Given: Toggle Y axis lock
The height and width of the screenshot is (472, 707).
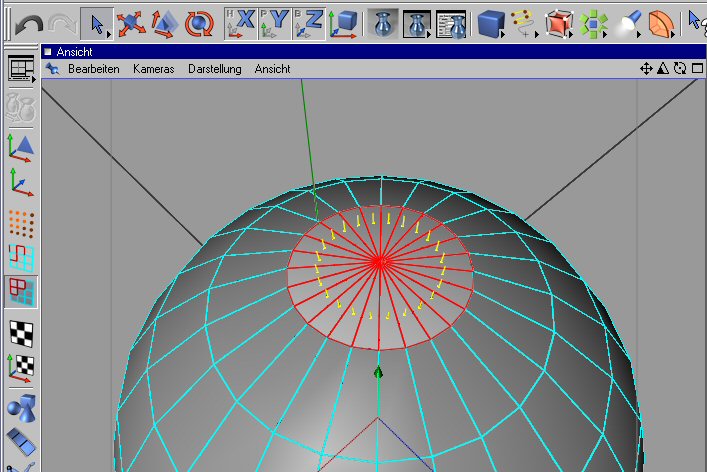Looking at the screenshot, I should [x=274, y=22].
